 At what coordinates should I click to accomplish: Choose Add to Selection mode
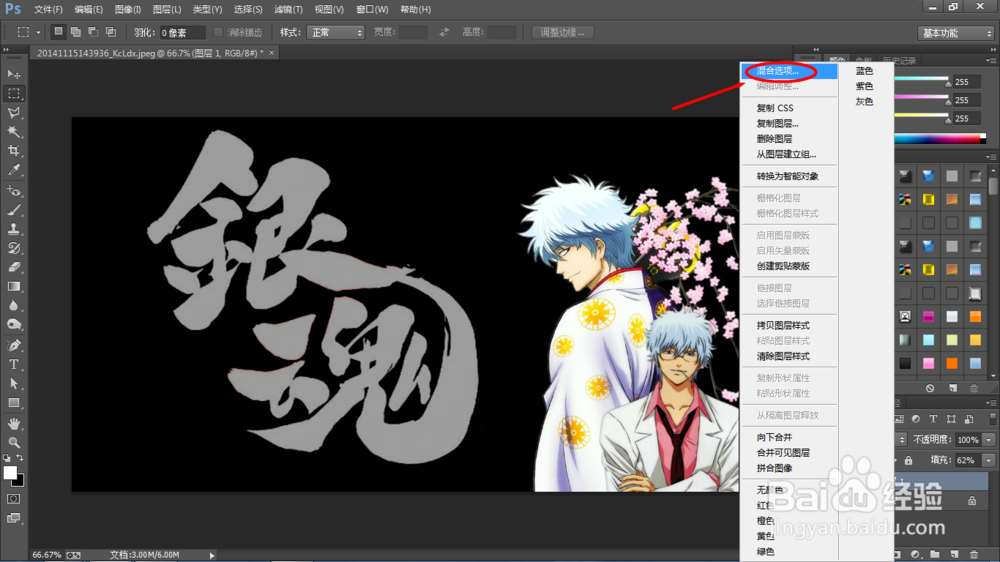[75, 31]
